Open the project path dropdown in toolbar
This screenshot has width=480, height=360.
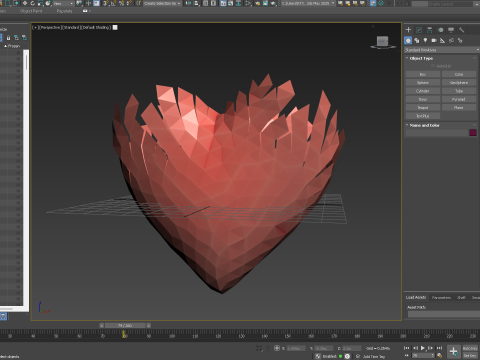pos(308,3)
